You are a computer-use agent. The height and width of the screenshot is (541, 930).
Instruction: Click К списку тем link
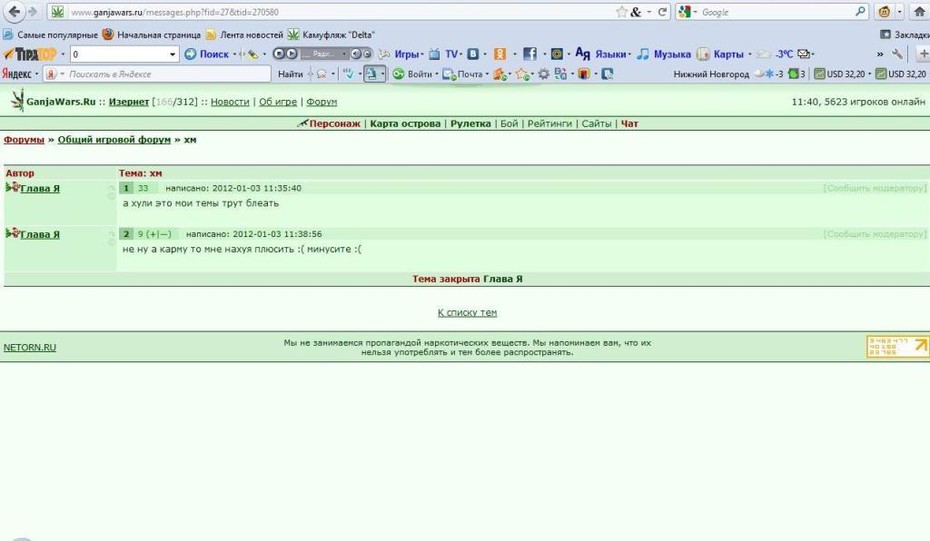(x=467, y=313)
